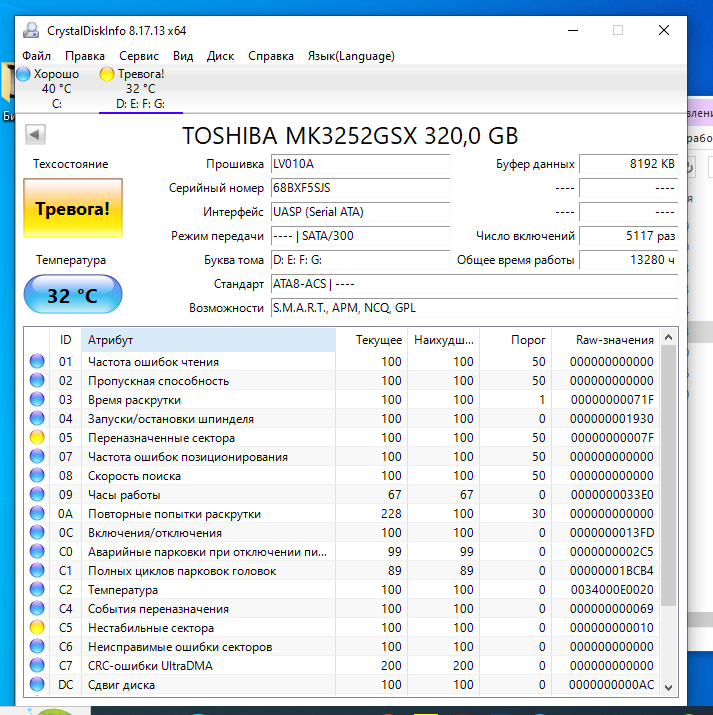Image resolution: width=713 pixels, height=715 pixels.
Task: Open the Правка menu
Action: (x=85, y=56)
